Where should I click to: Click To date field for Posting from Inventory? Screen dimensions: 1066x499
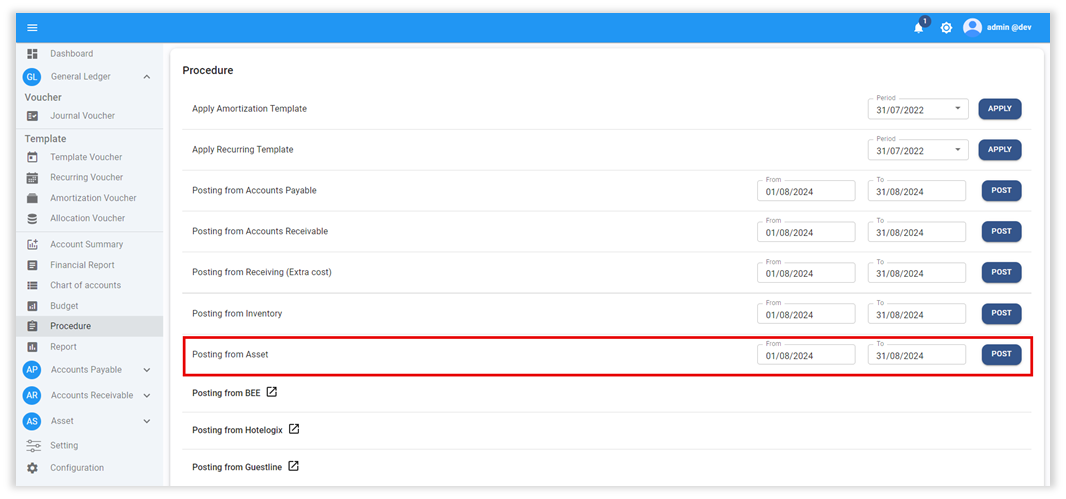point(916,314)
